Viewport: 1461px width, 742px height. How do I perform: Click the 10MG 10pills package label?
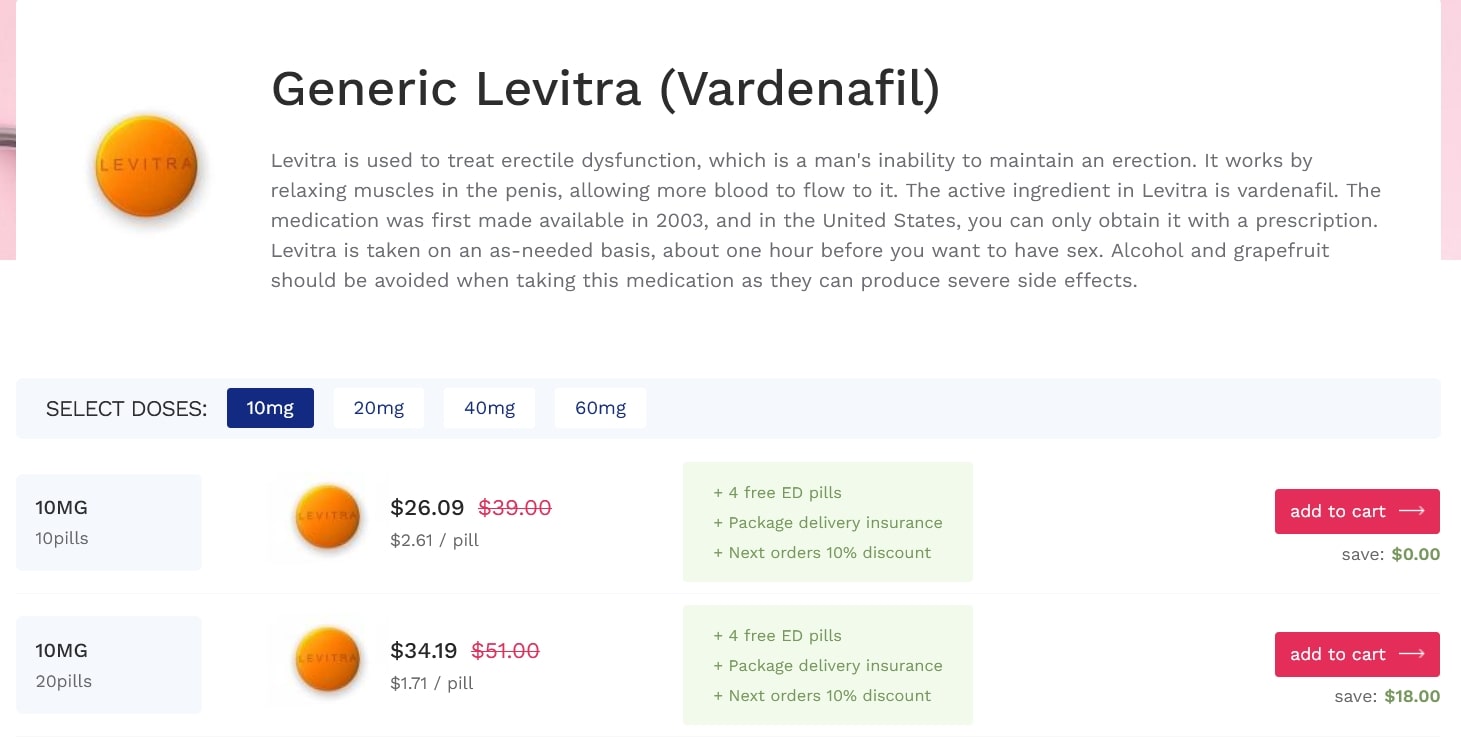[x=109, y=522]
